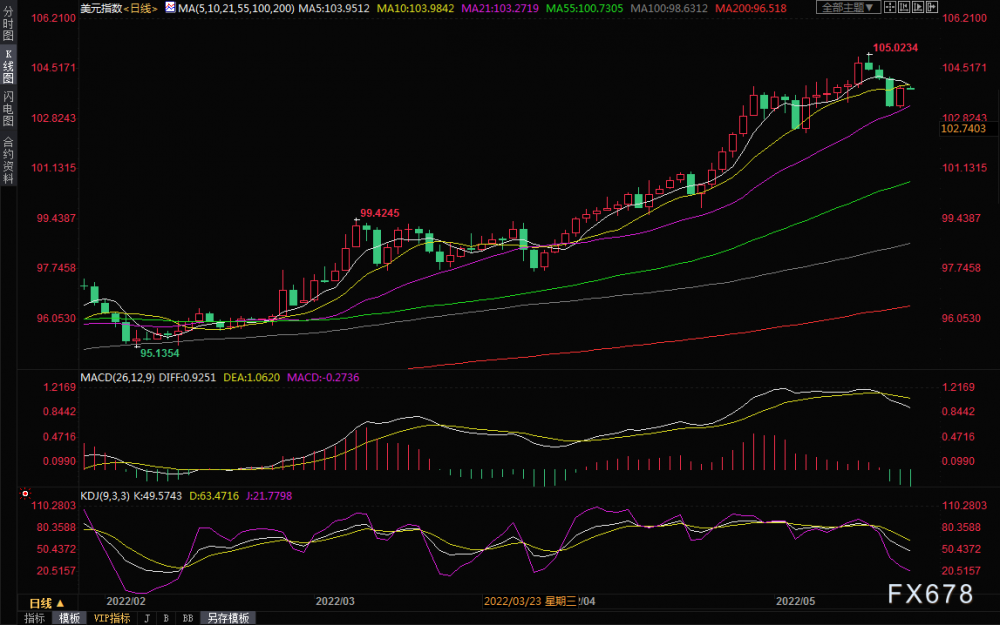Choose the J template button
The width and height of the screenshot is (1000, 625).
[147, 618]
